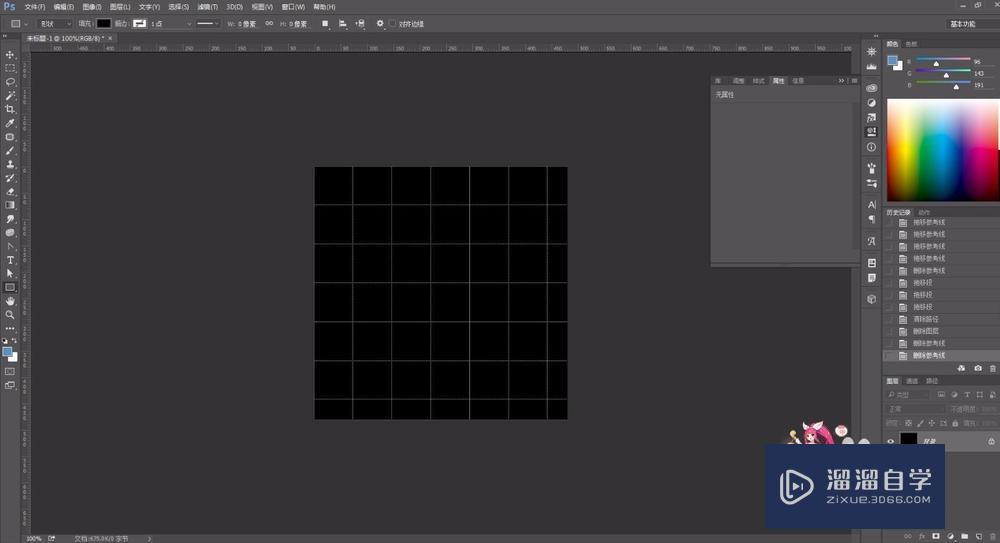The height and width of the screenshot is (543, 1000).
Task: Click the fill color swatch in options bar
Action: pos(104,24)
